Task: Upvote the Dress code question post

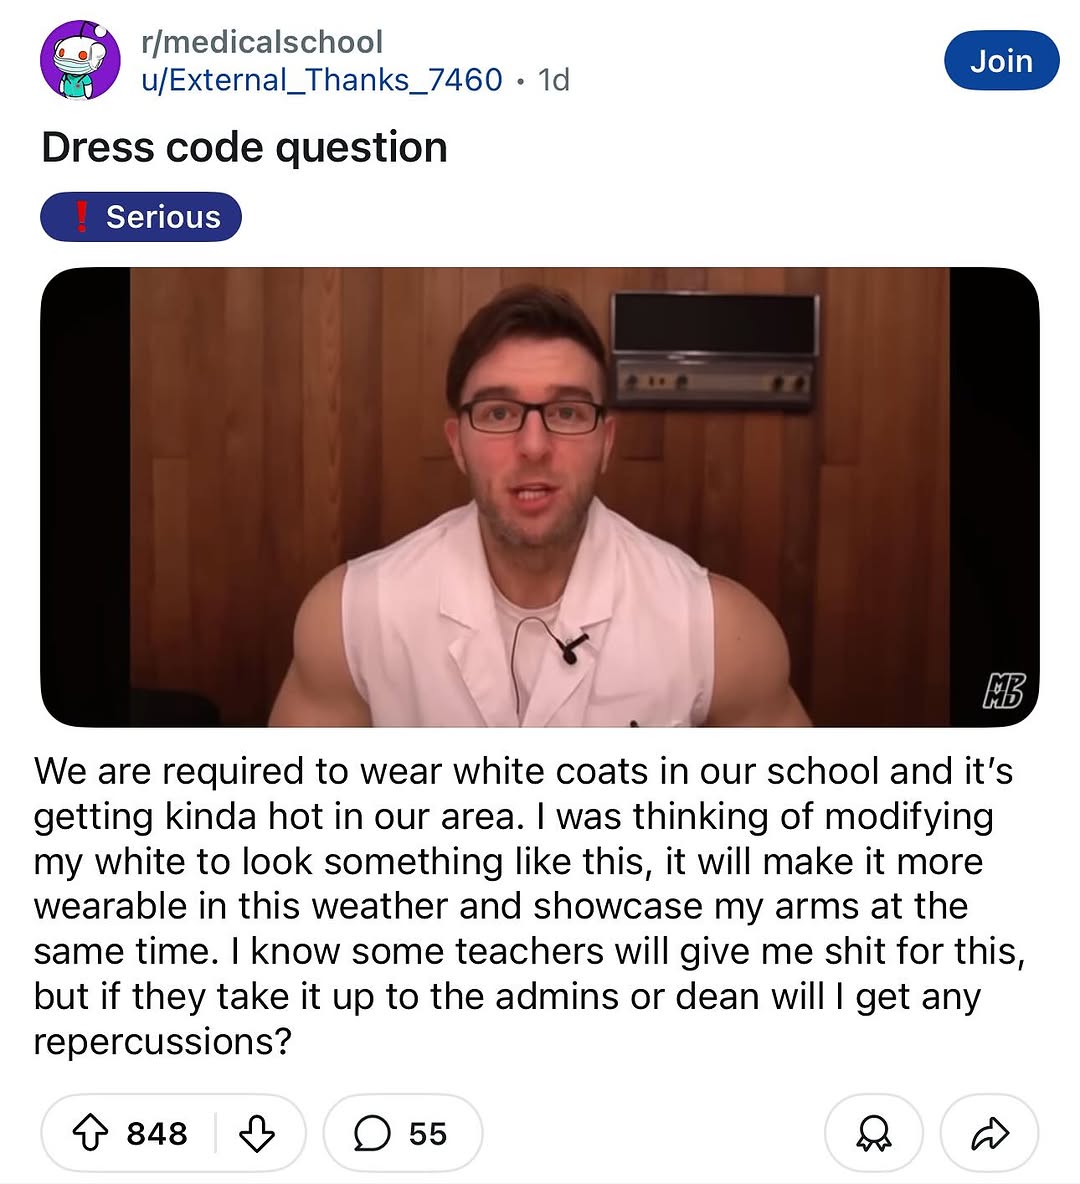Action: (x=90, y=1133)
